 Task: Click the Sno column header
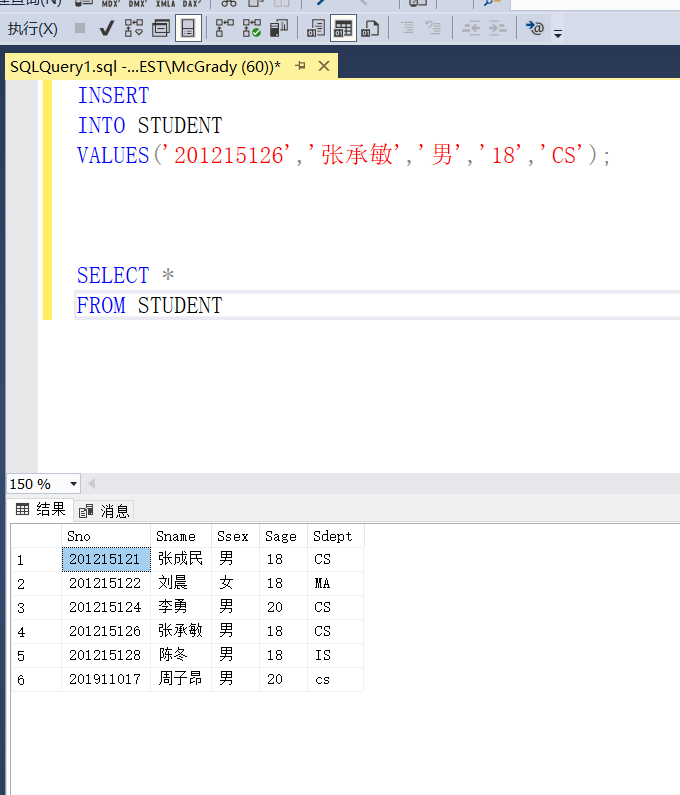point(106,536)
